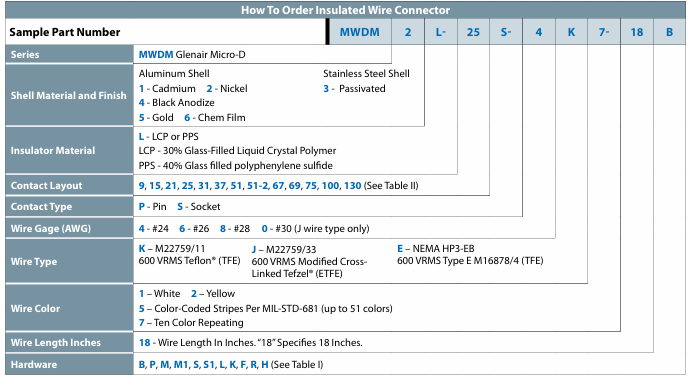Click the 'K – M22759/11' wire type
This screenshot has width=692, height=381.
pyautogui.click(x=172, y=249)
